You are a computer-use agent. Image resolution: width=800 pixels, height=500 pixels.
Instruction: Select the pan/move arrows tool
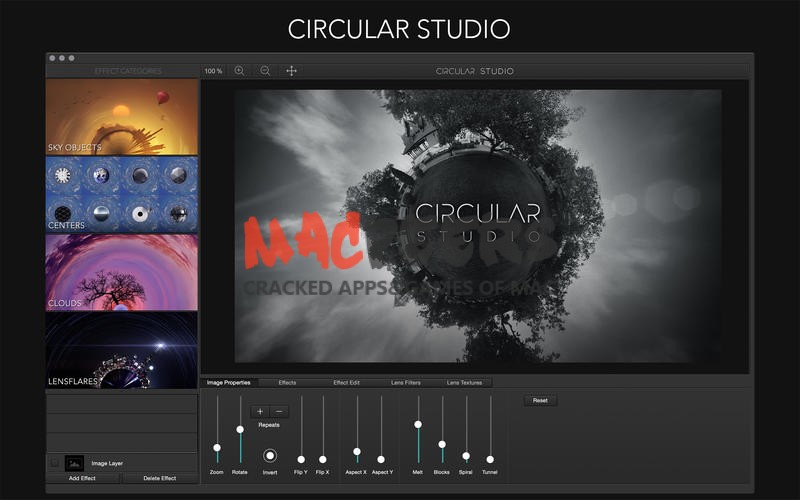pos(291,71)
